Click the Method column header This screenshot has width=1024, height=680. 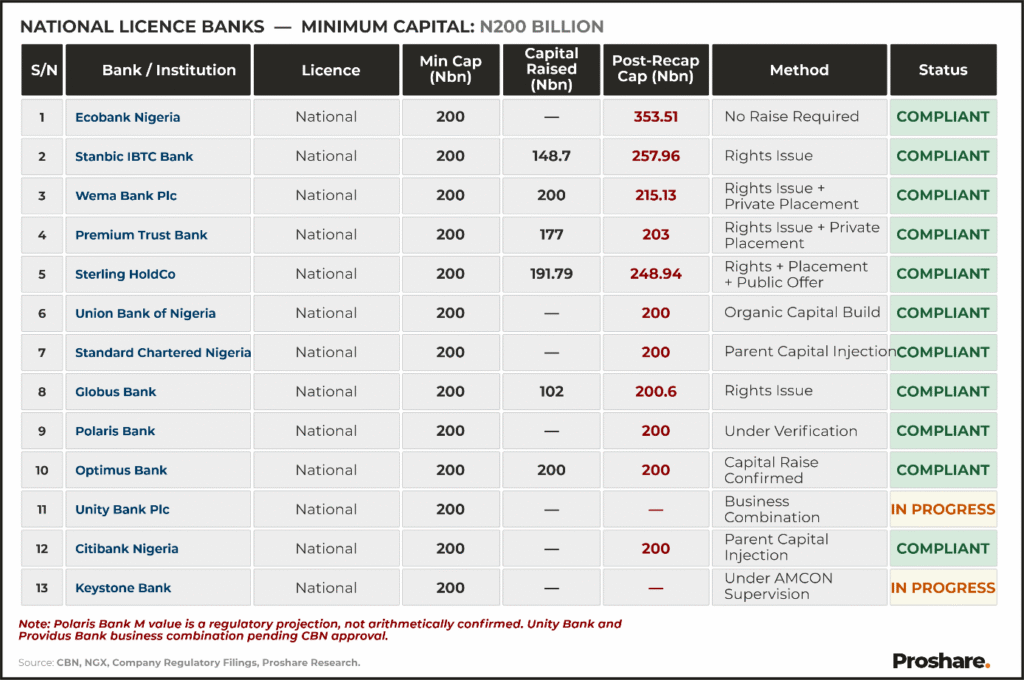click(799, 70)
